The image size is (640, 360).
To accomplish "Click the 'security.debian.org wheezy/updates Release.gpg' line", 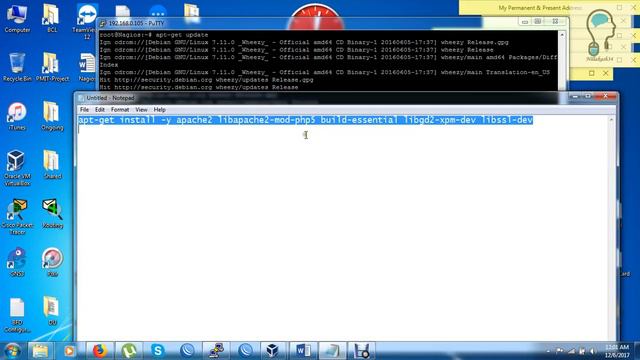I will click(x=207, y=80).
